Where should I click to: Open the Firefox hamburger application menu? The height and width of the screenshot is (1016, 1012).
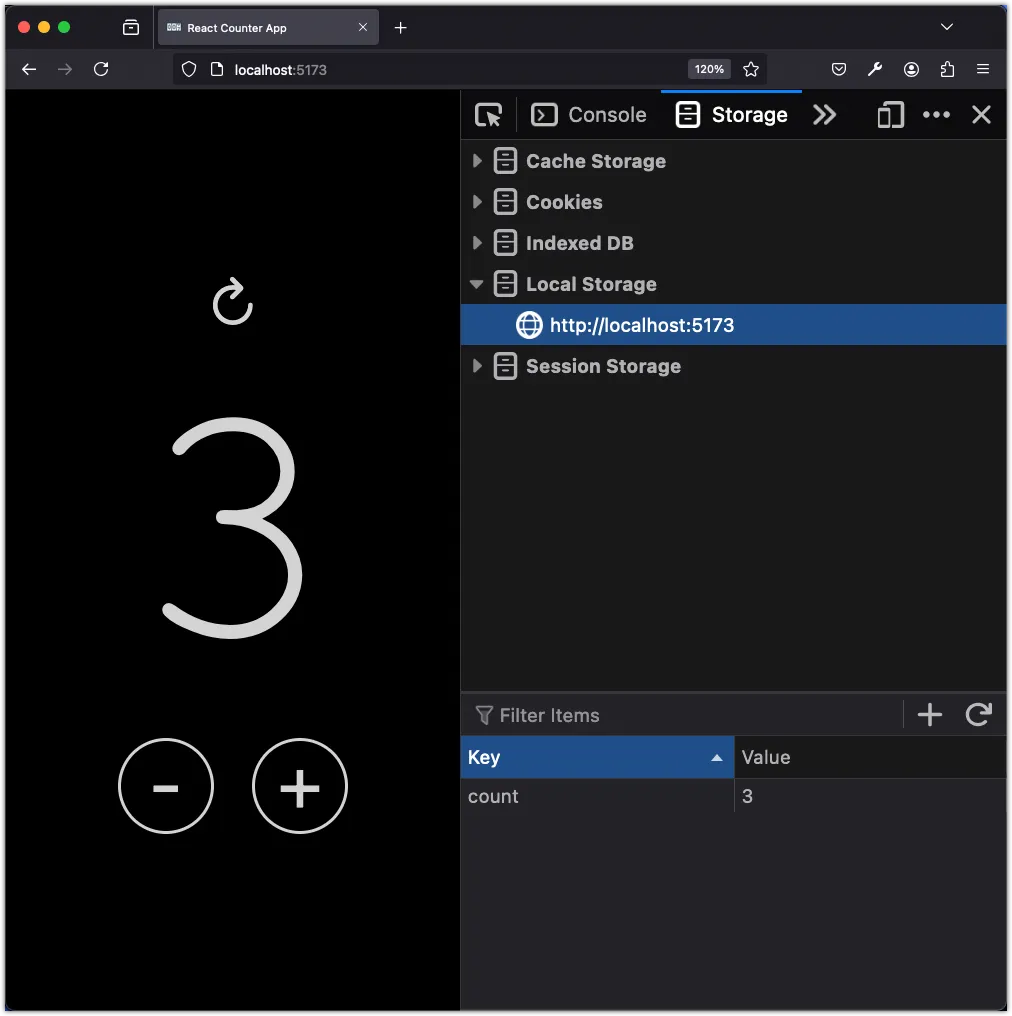click(983, 69)
